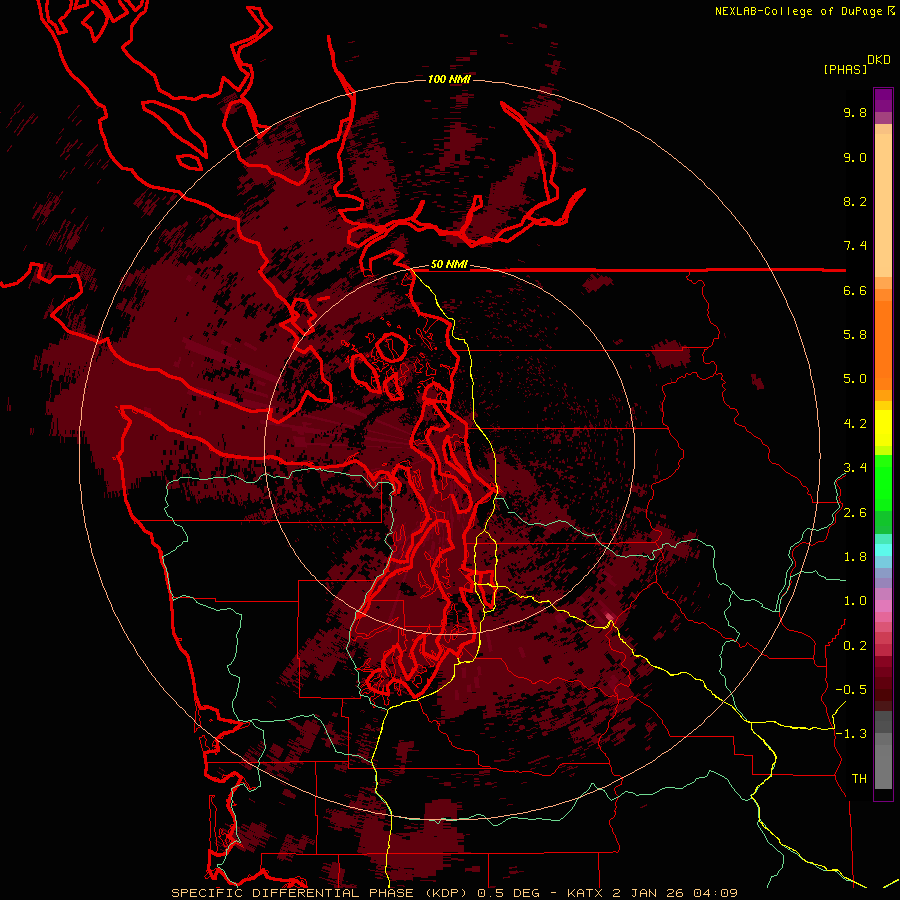Image resolution: width=900 pixels, height=900 pixels.
Task: Select the -0.5 scale label
Action: 851,690
